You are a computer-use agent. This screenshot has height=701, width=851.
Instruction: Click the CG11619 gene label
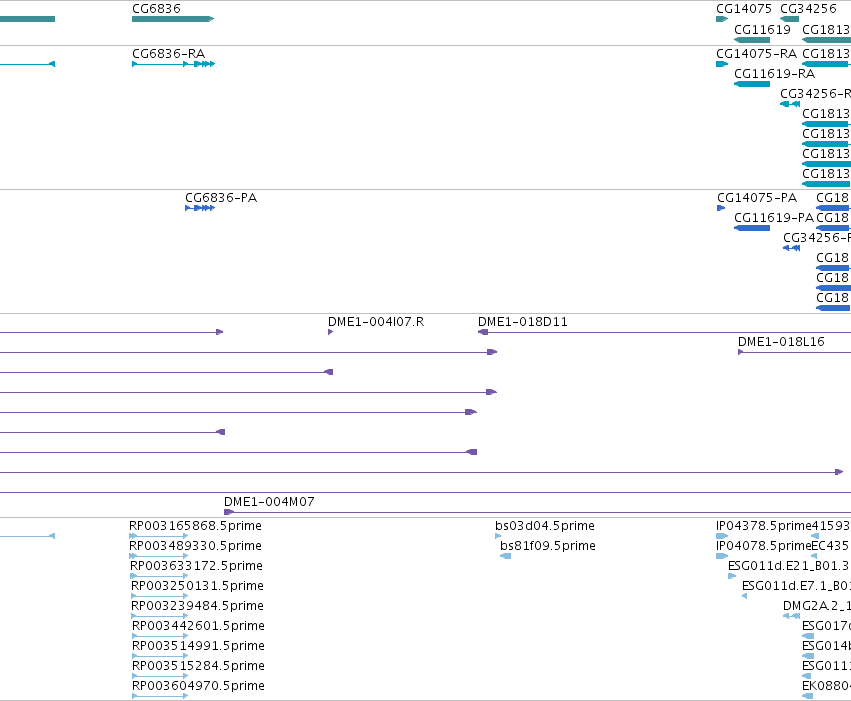point(762,30)
